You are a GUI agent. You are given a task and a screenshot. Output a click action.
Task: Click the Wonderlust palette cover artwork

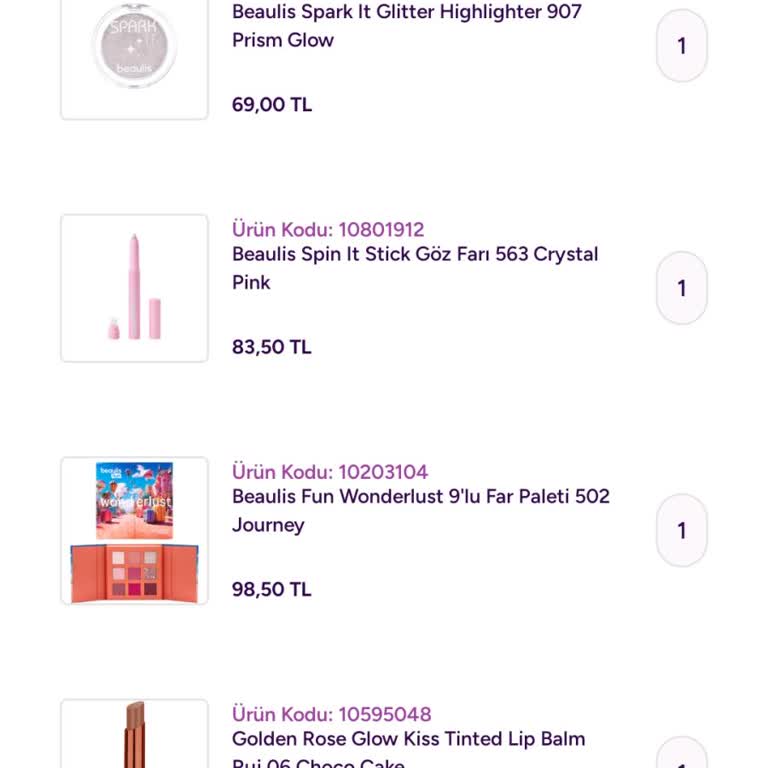pyautogui.click(x=134, y=500)
